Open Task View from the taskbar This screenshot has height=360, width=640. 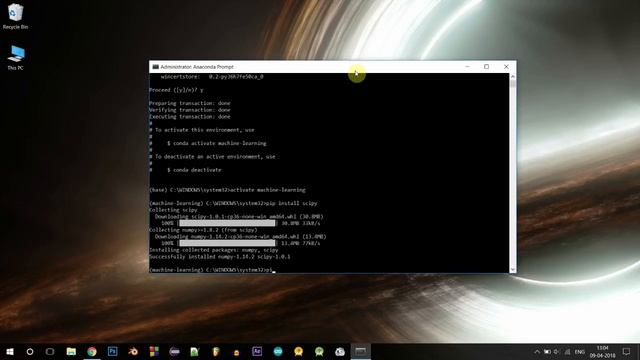50,351
